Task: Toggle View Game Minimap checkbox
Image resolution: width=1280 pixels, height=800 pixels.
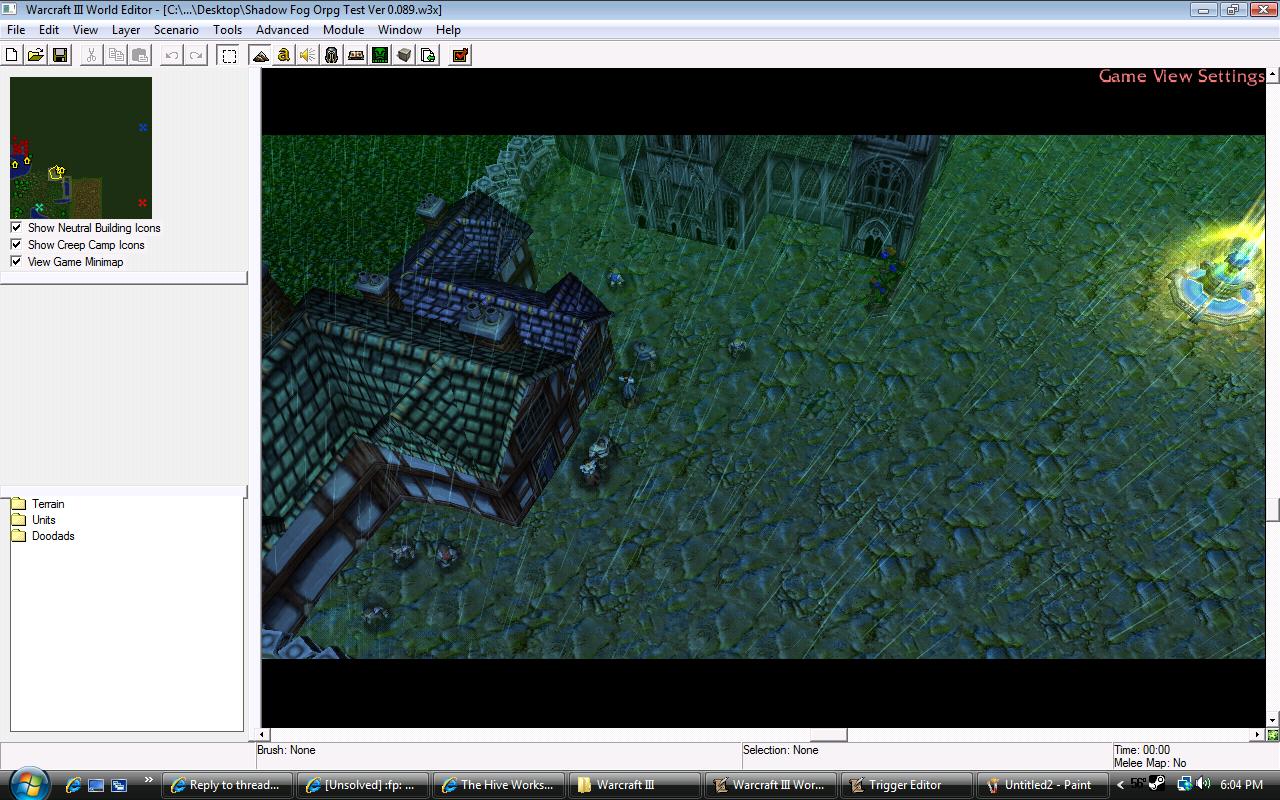Action: pos(16,261)
